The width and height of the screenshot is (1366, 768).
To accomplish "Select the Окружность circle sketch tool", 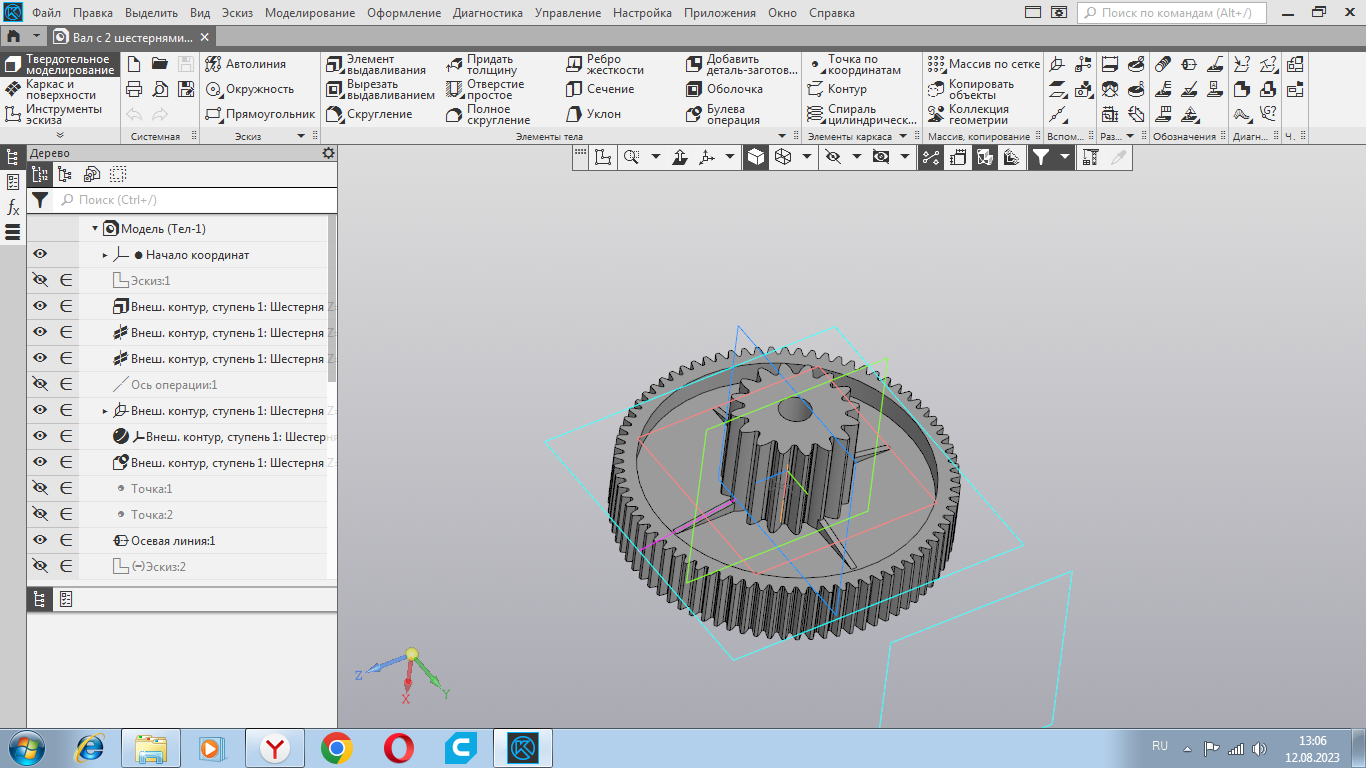I will [250, 89].
